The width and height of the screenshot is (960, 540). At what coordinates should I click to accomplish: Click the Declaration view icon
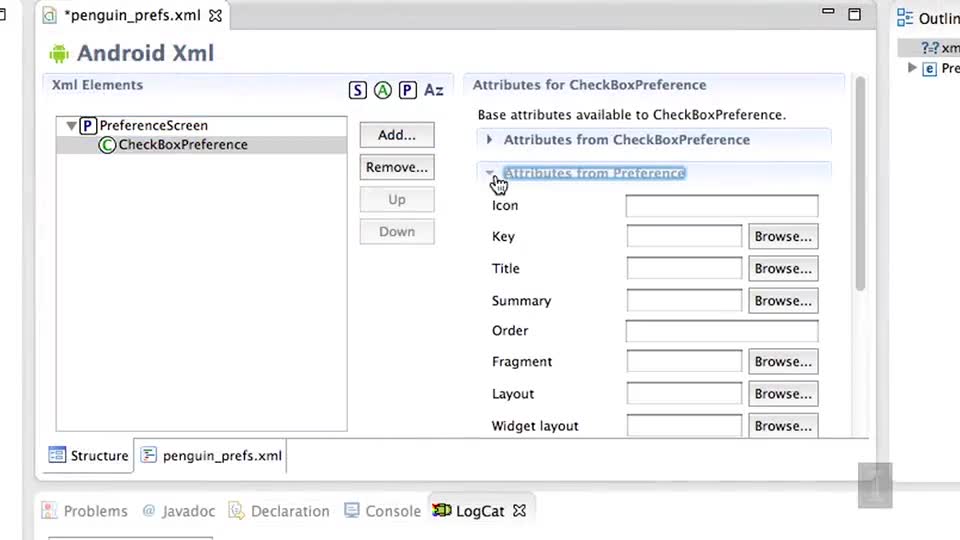point(236,510)
